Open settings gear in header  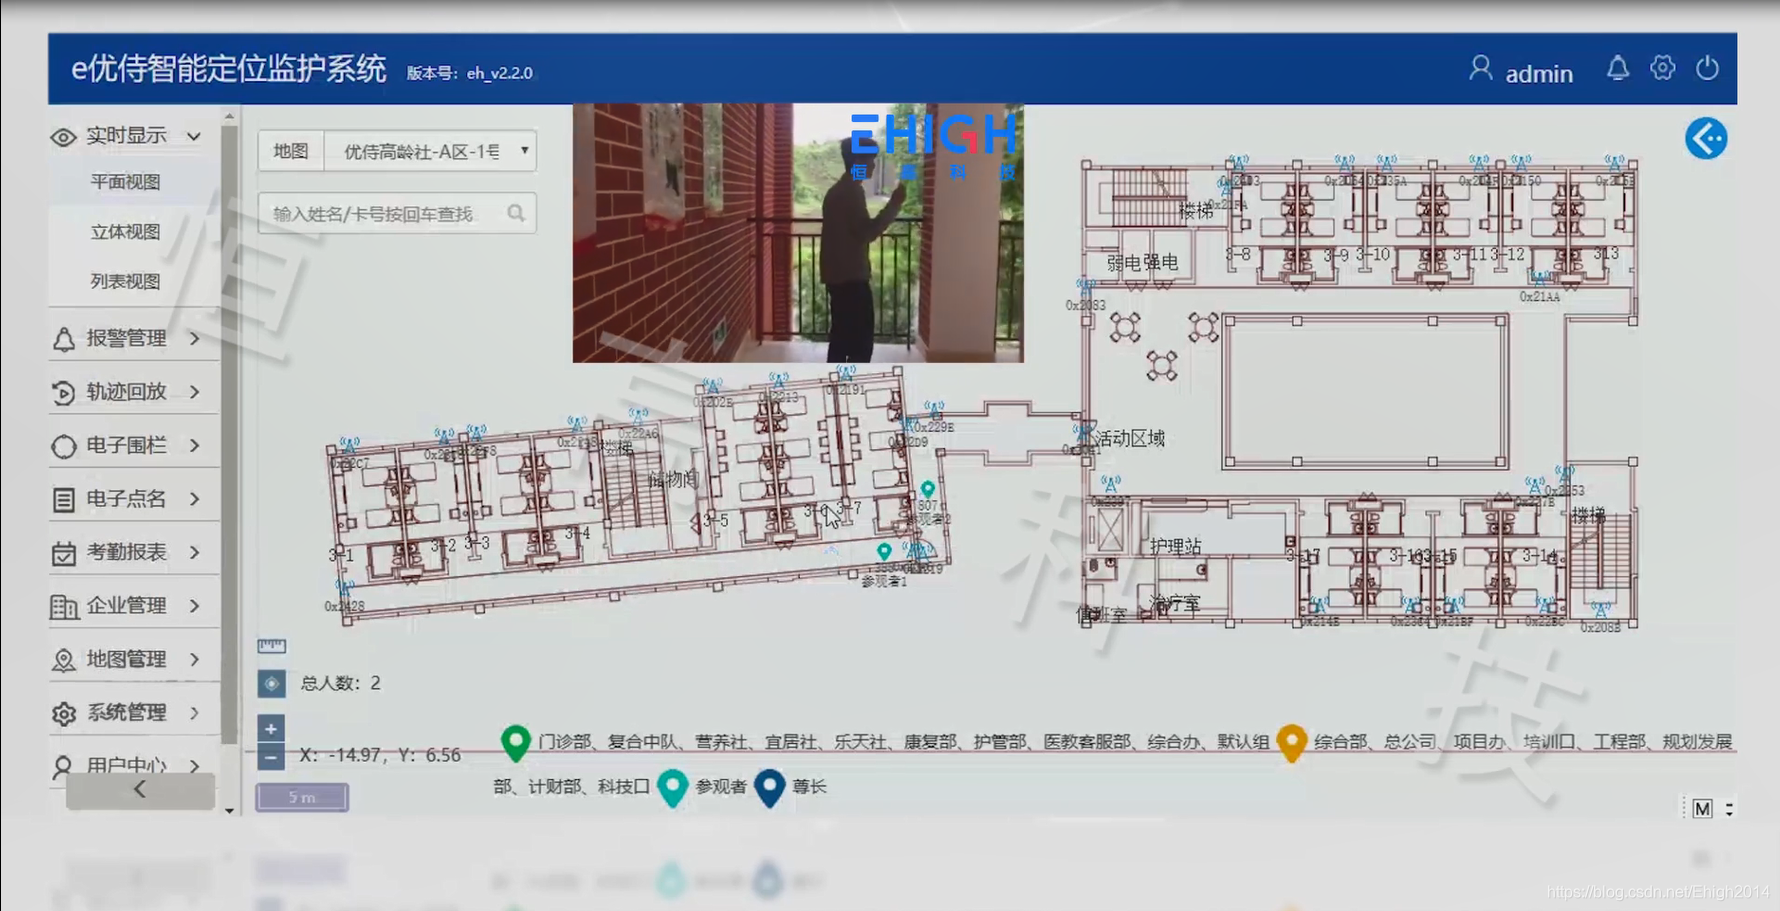pos(1662,68)
